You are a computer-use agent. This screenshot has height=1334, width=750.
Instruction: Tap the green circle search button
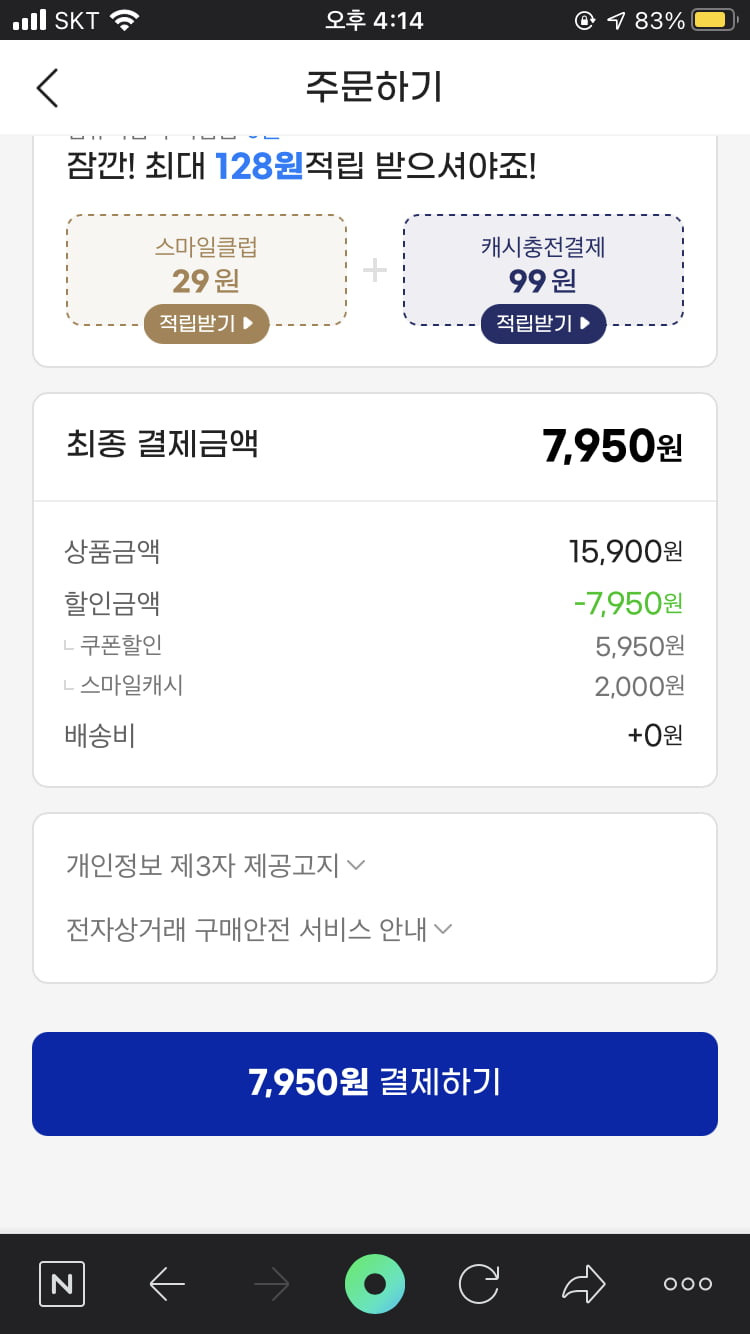(x=375, y=1283)
